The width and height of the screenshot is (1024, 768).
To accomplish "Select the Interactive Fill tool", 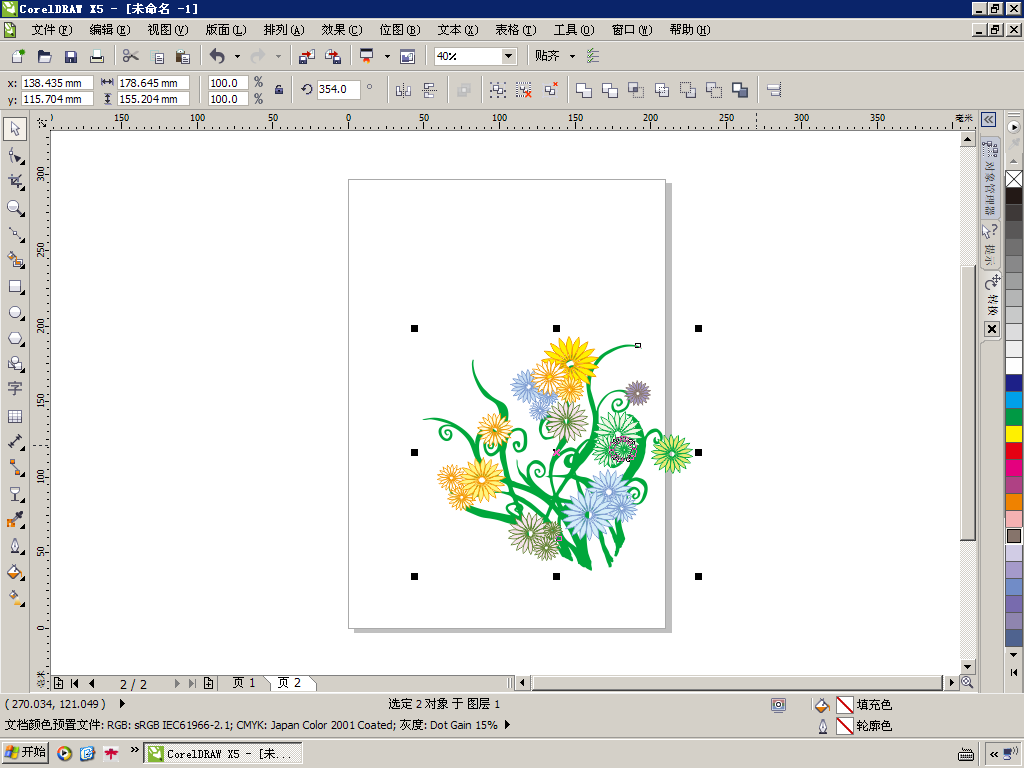I will [16, 598].
